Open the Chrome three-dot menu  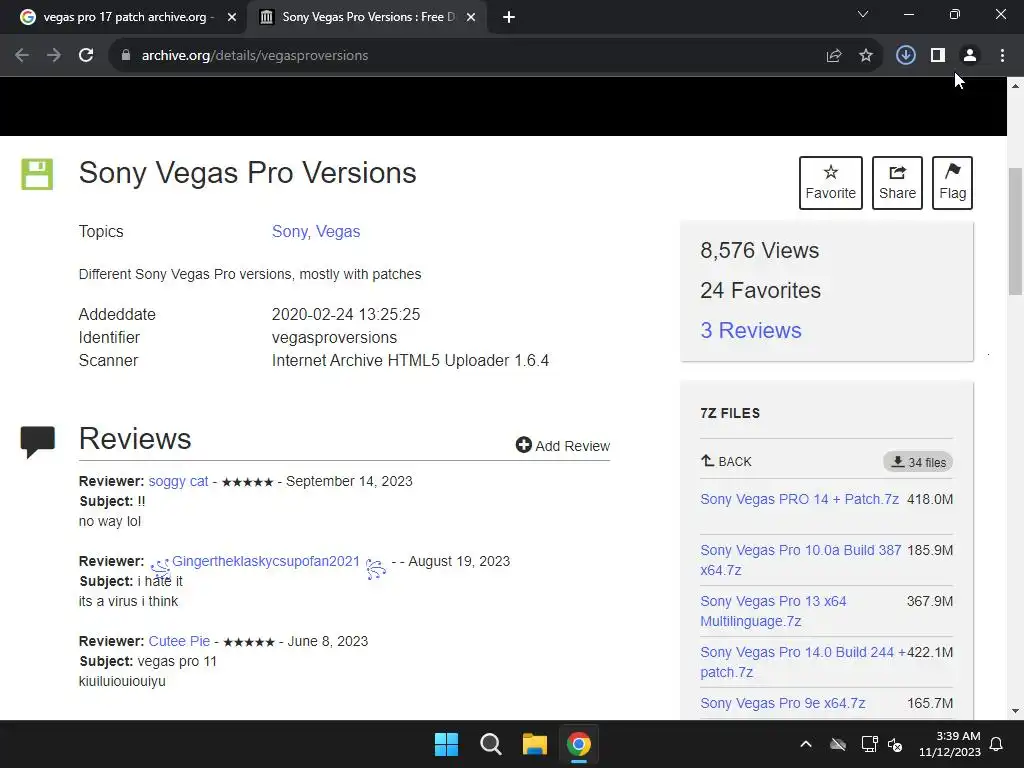pyautogui.click(x=1002, y=56)
